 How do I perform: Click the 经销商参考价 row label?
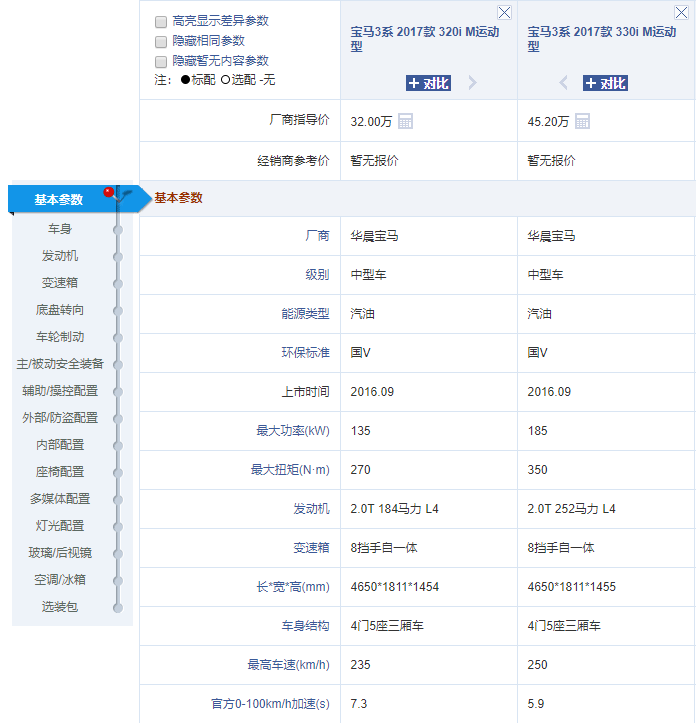coord(293,161)
